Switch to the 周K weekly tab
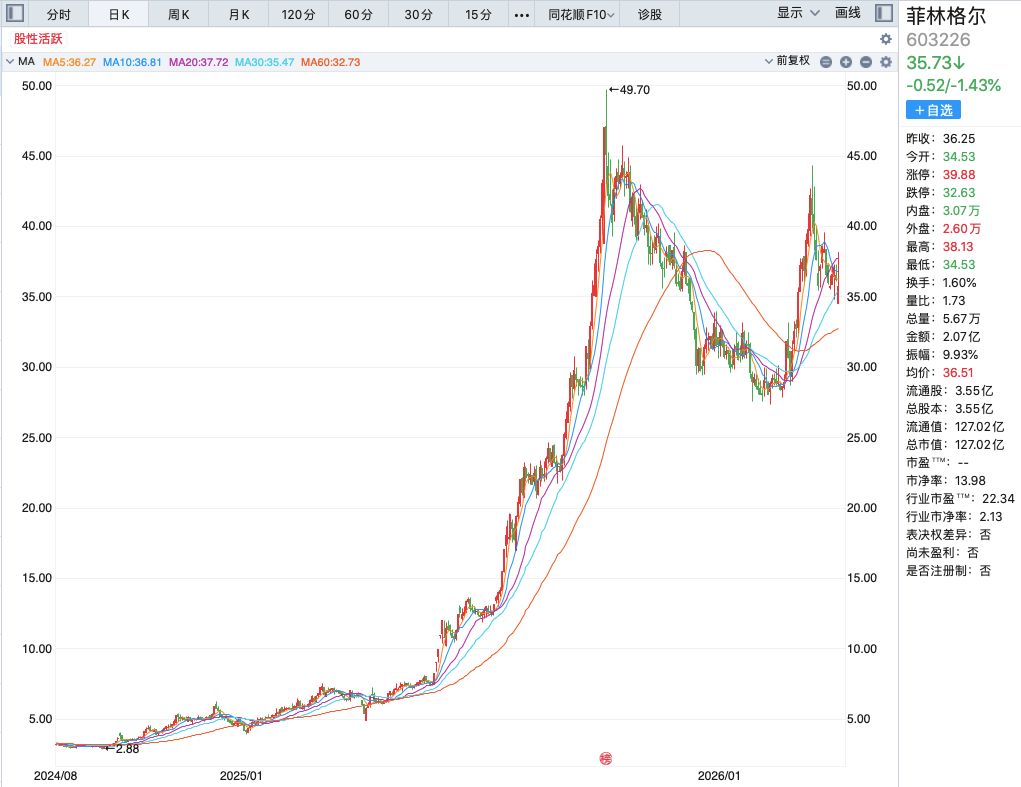The image size is (1021, 787). (x=180, y=14)
